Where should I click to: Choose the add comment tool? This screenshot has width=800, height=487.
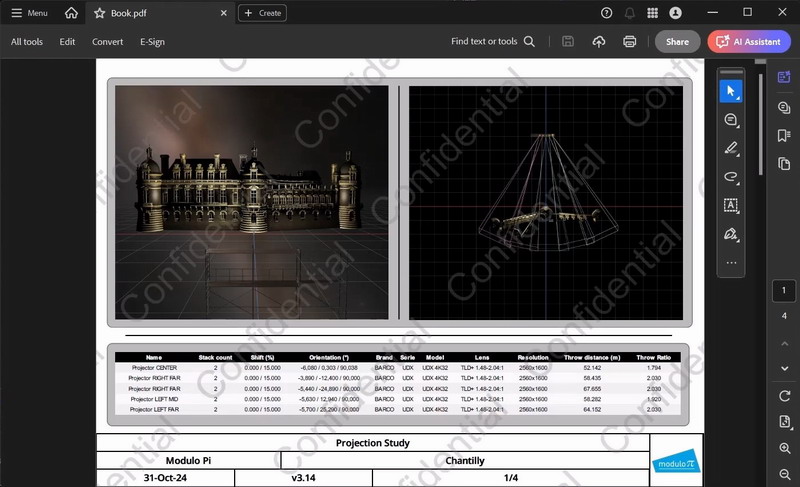pyautogui.click(x=731, y=120)
